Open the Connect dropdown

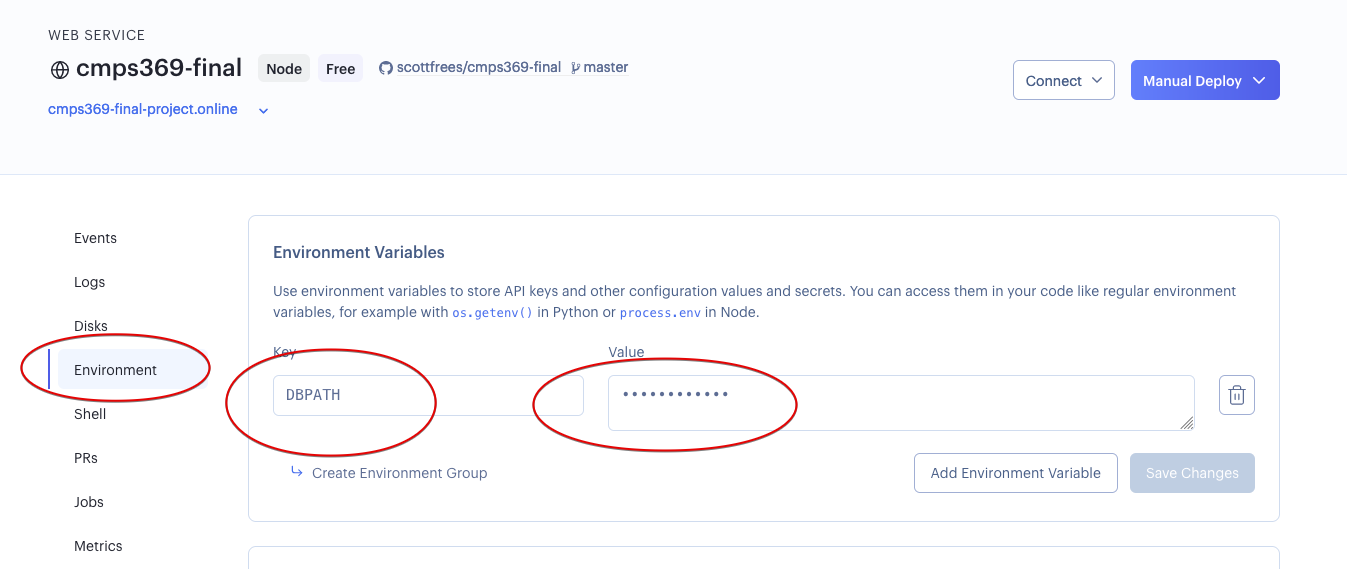(x=1063, y=81)
